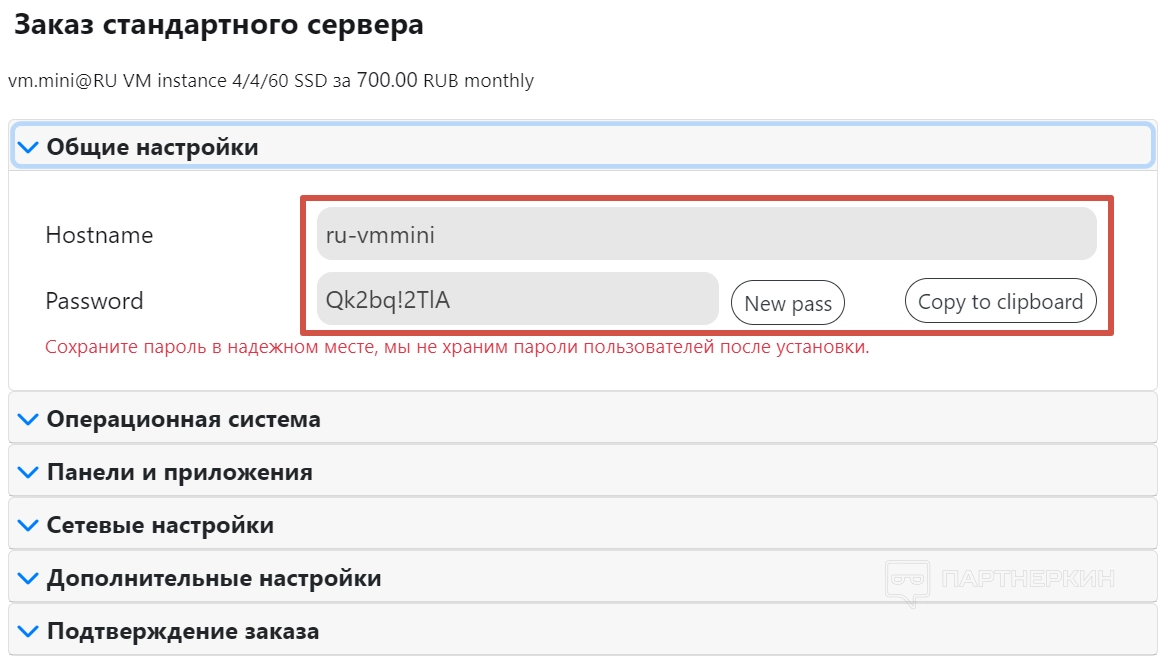This screenshot has height=661, width=1166.
Task: Collapse the Общие настройки section chevron
Action: coord(29,148)
